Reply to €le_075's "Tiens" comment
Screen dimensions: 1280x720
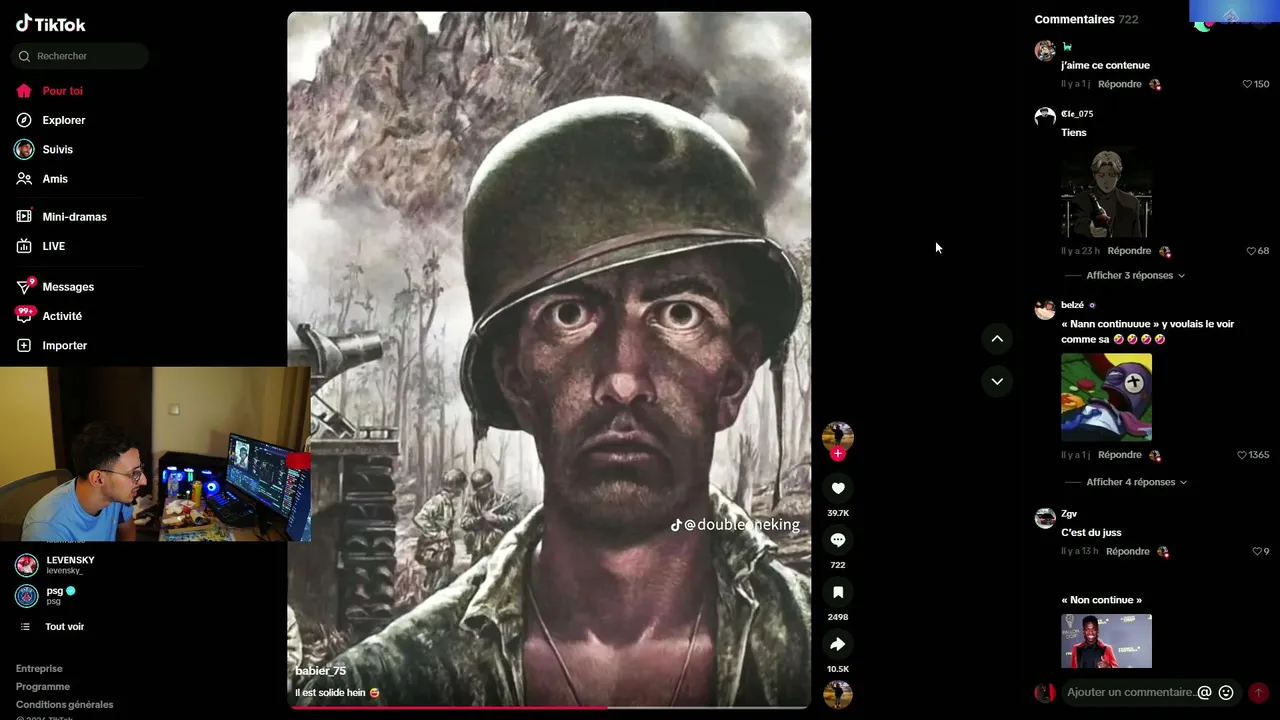pos(1130,251)
